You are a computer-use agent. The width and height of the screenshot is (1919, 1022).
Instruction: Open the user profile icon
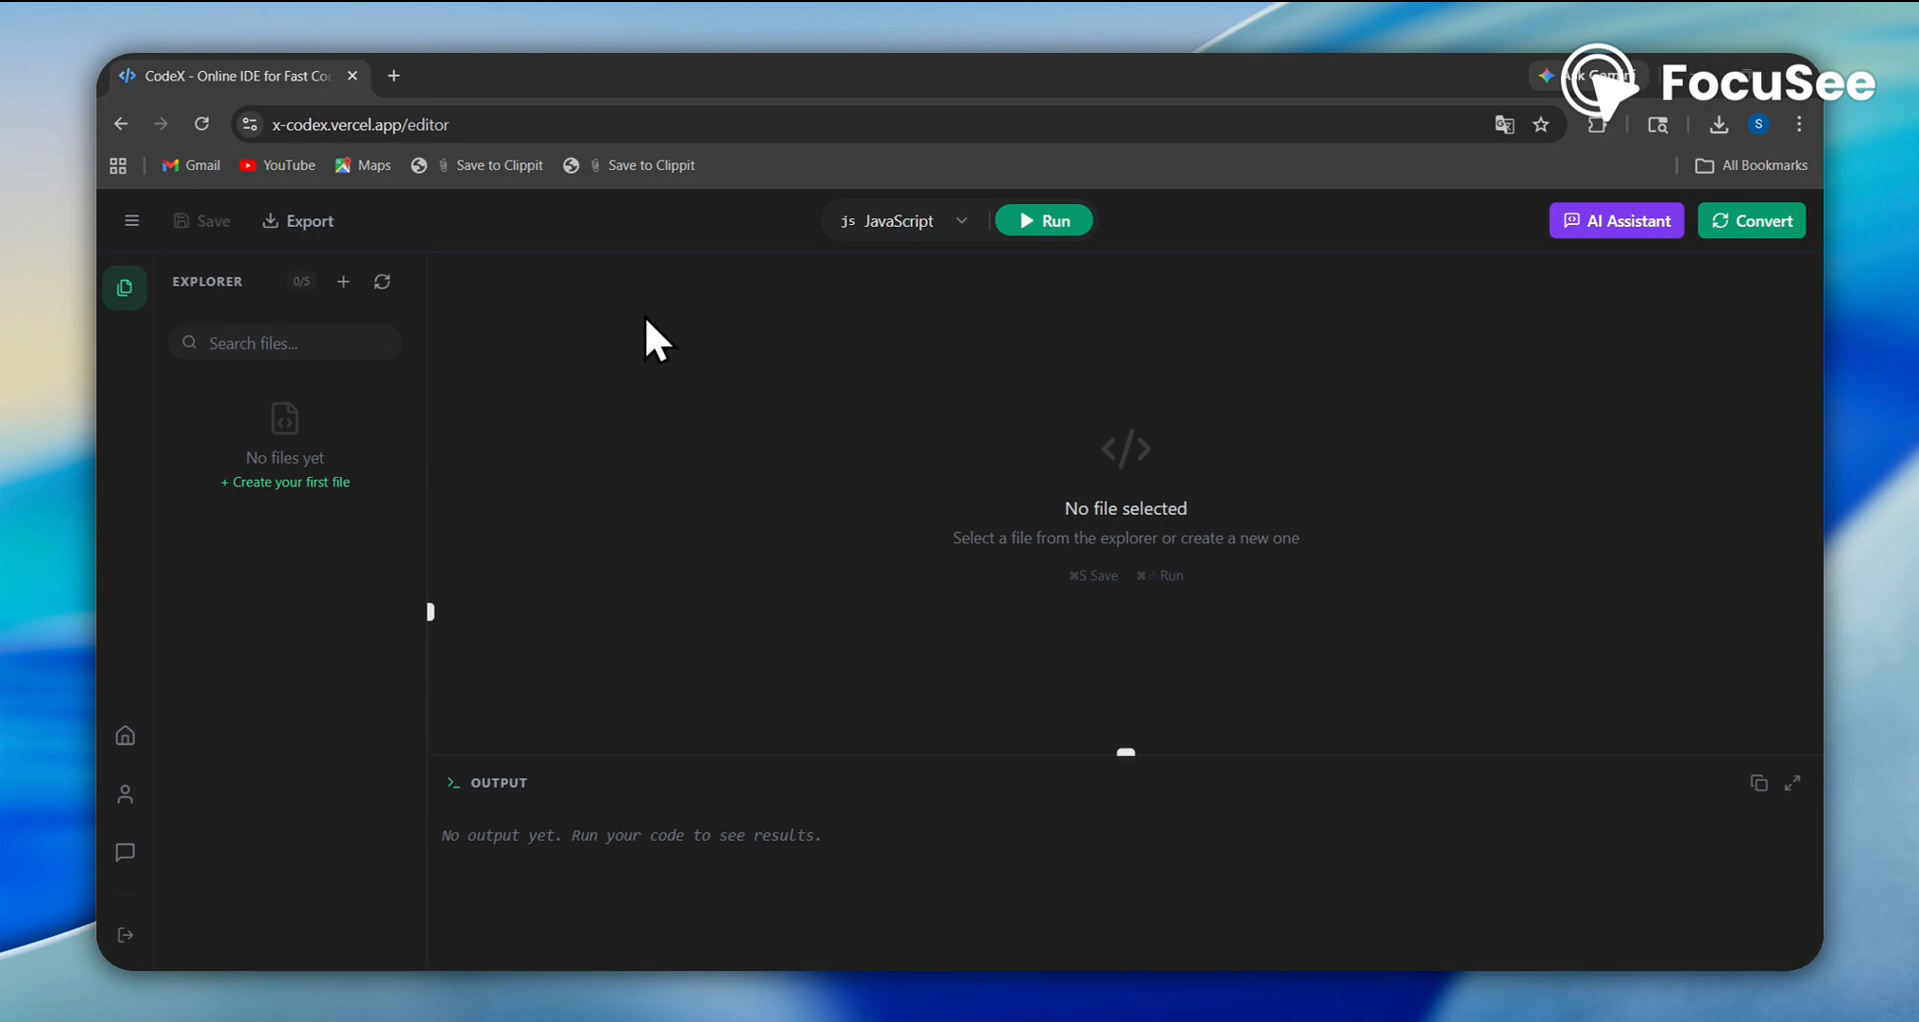[x=125, y=795]
